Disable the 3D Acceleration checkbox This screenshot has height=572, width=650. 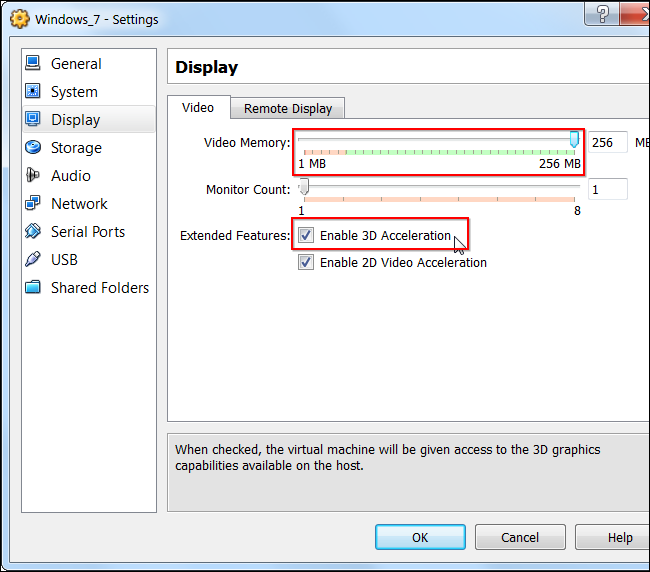pyautogui.click(x=306, y=235)
